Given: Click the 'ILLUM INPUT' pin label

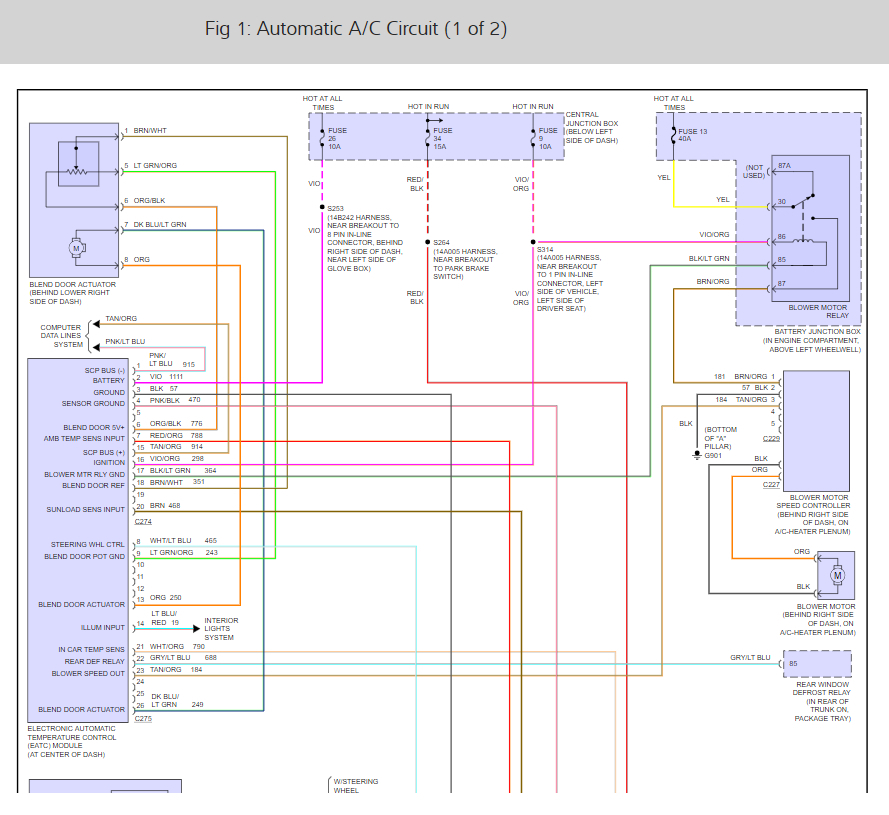Looking at the screenshot, I should [102, 627].
